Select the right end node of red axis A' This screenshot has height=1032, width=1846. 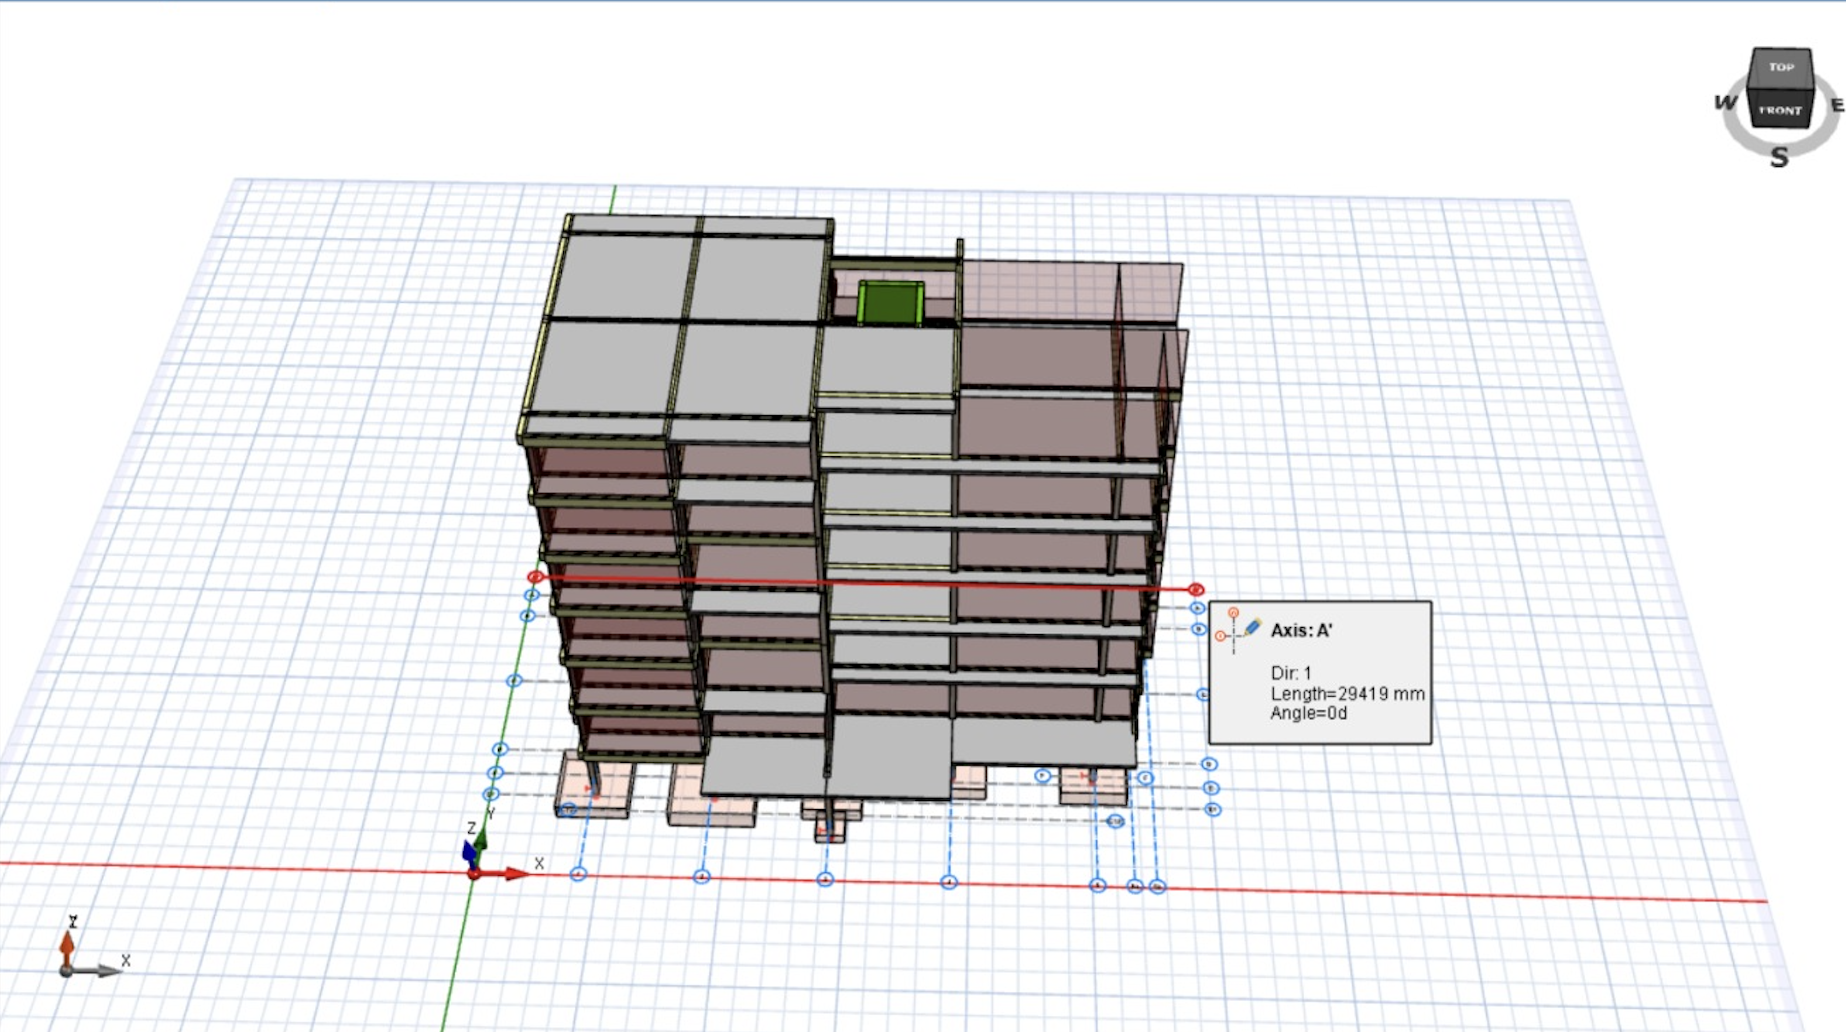(1196, 590)
